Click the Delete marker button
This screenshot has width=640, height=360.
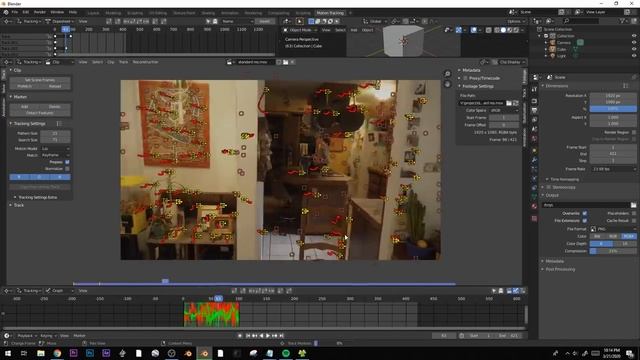click(x=55, y=107)
